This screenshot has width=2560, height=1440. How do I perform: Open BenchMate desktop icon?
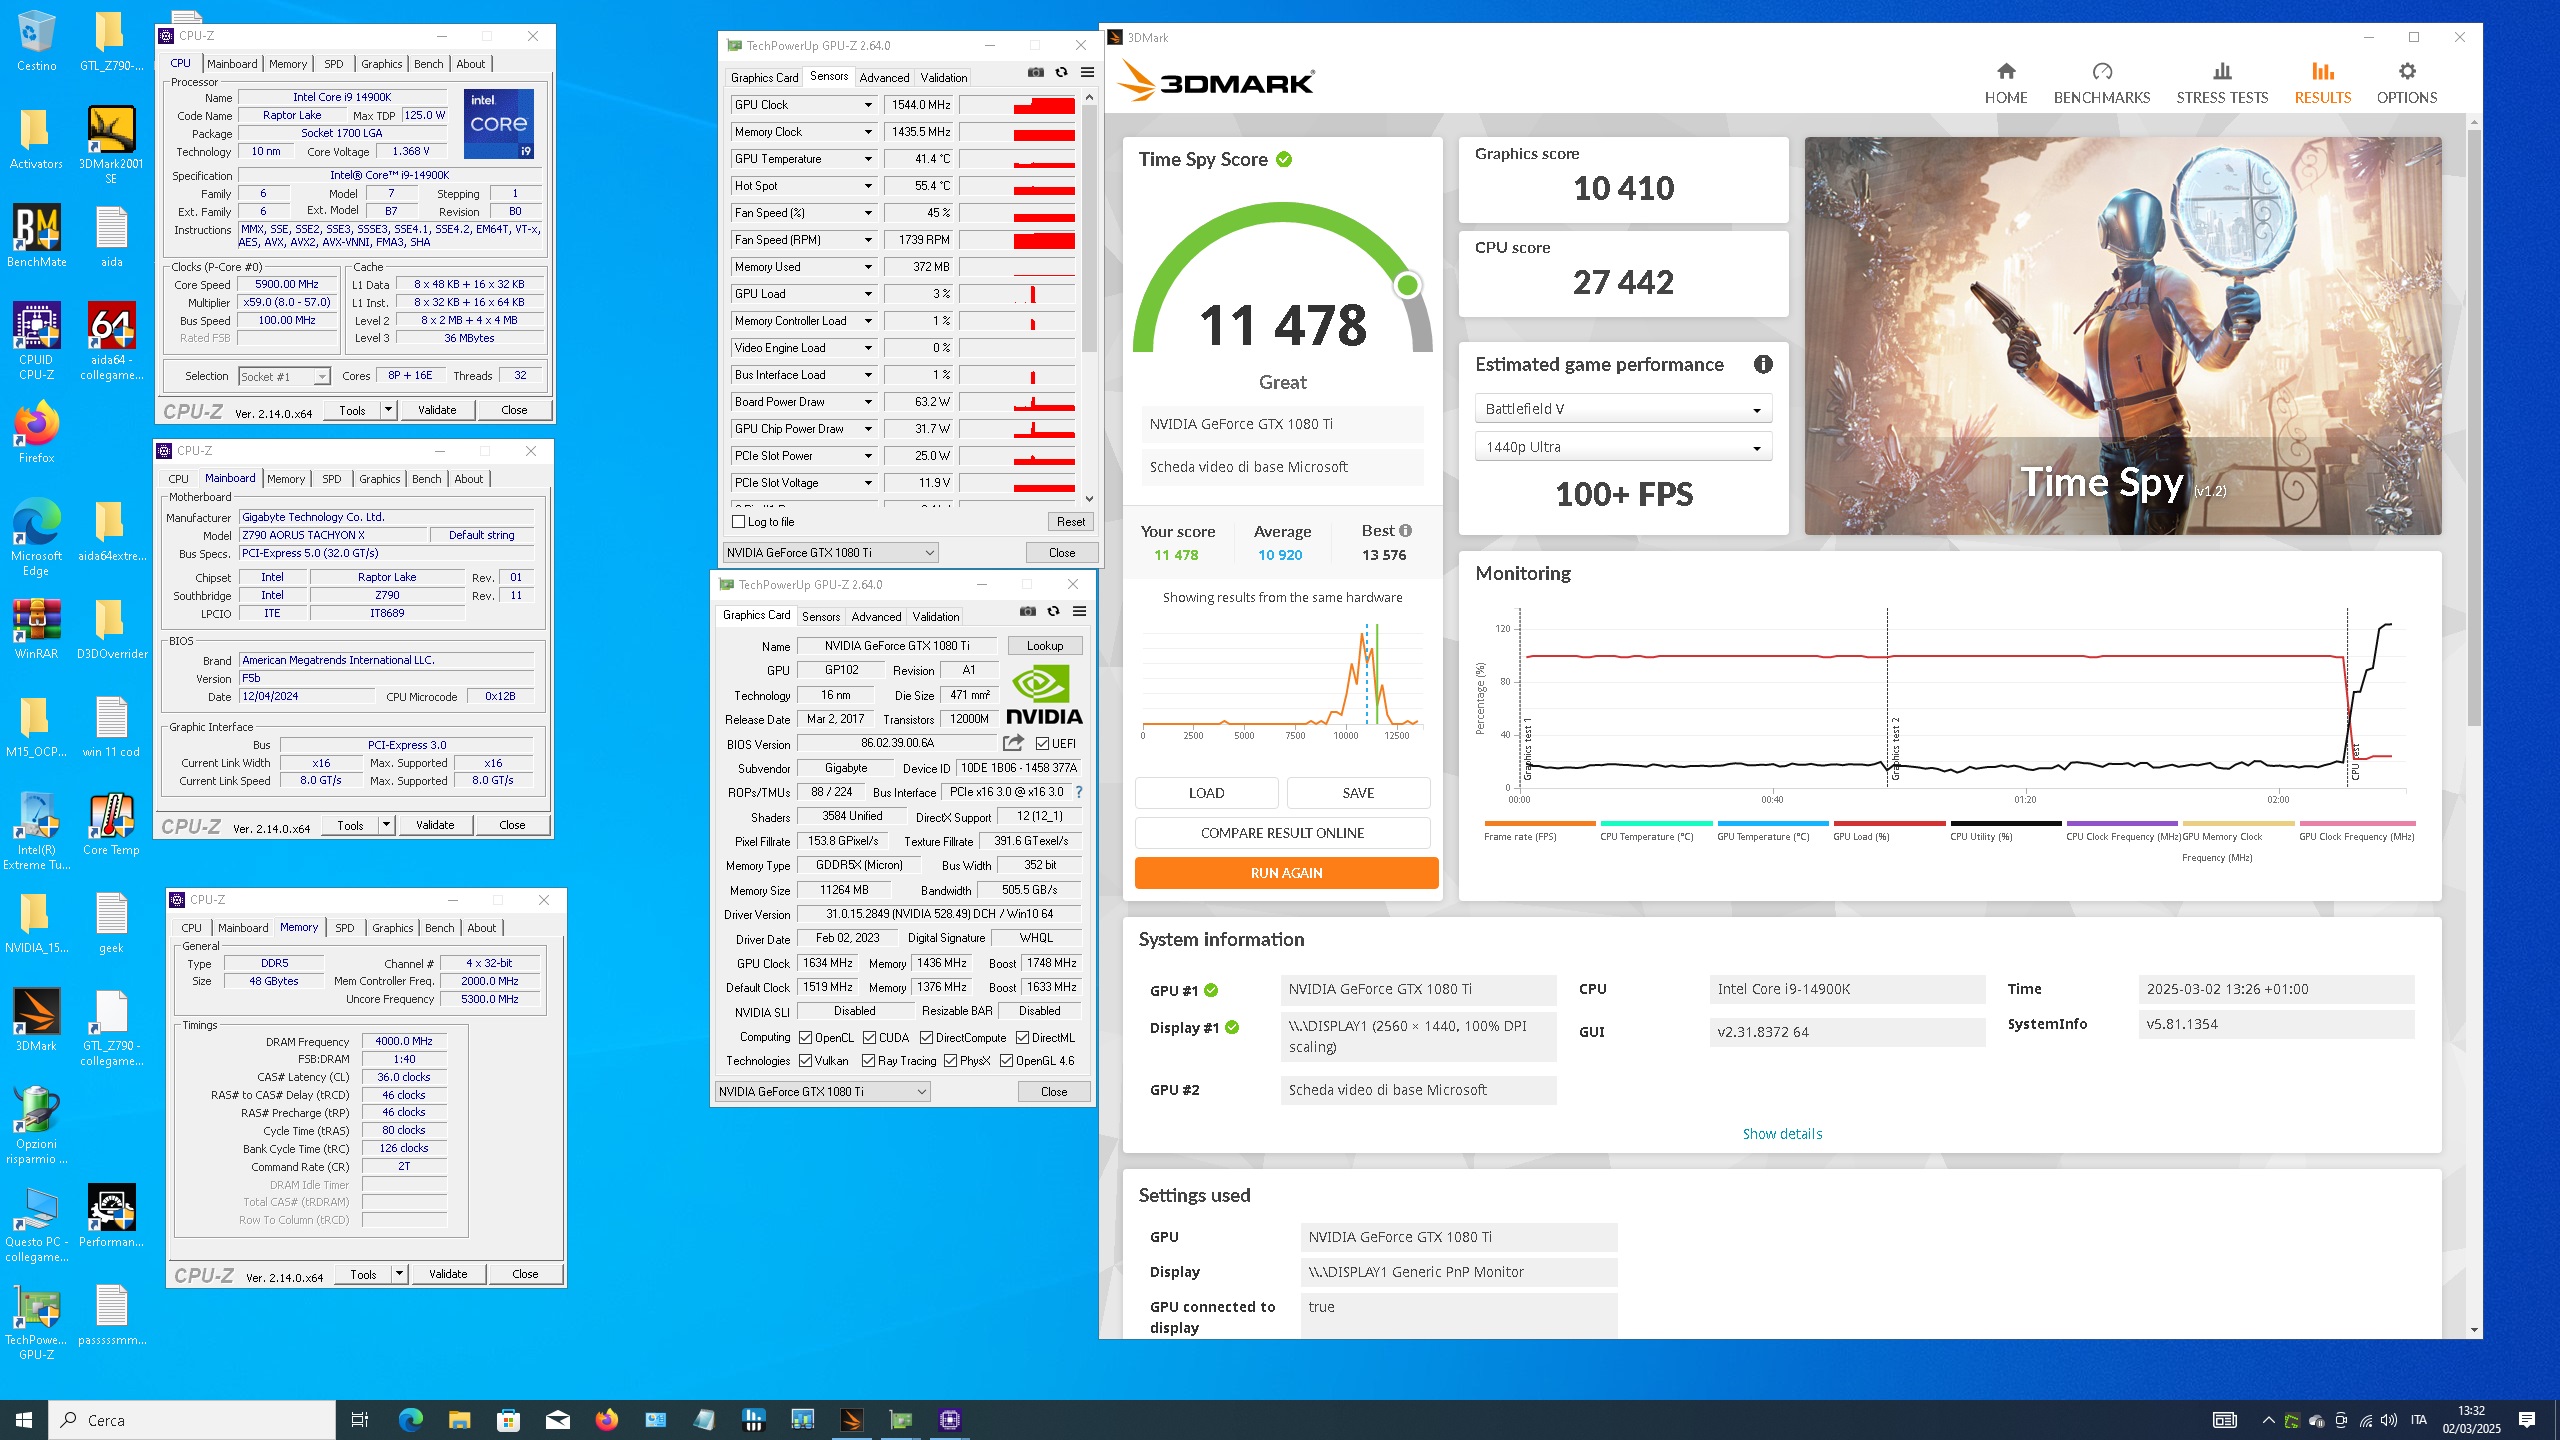(36, 237)
